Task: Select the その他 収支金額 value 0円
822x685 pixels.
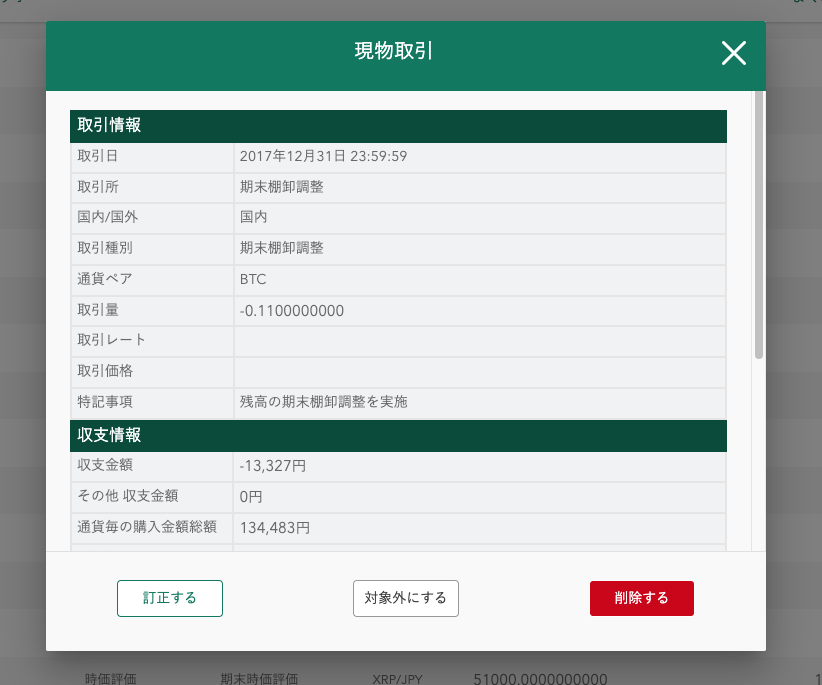Action: tap(251, 497)
